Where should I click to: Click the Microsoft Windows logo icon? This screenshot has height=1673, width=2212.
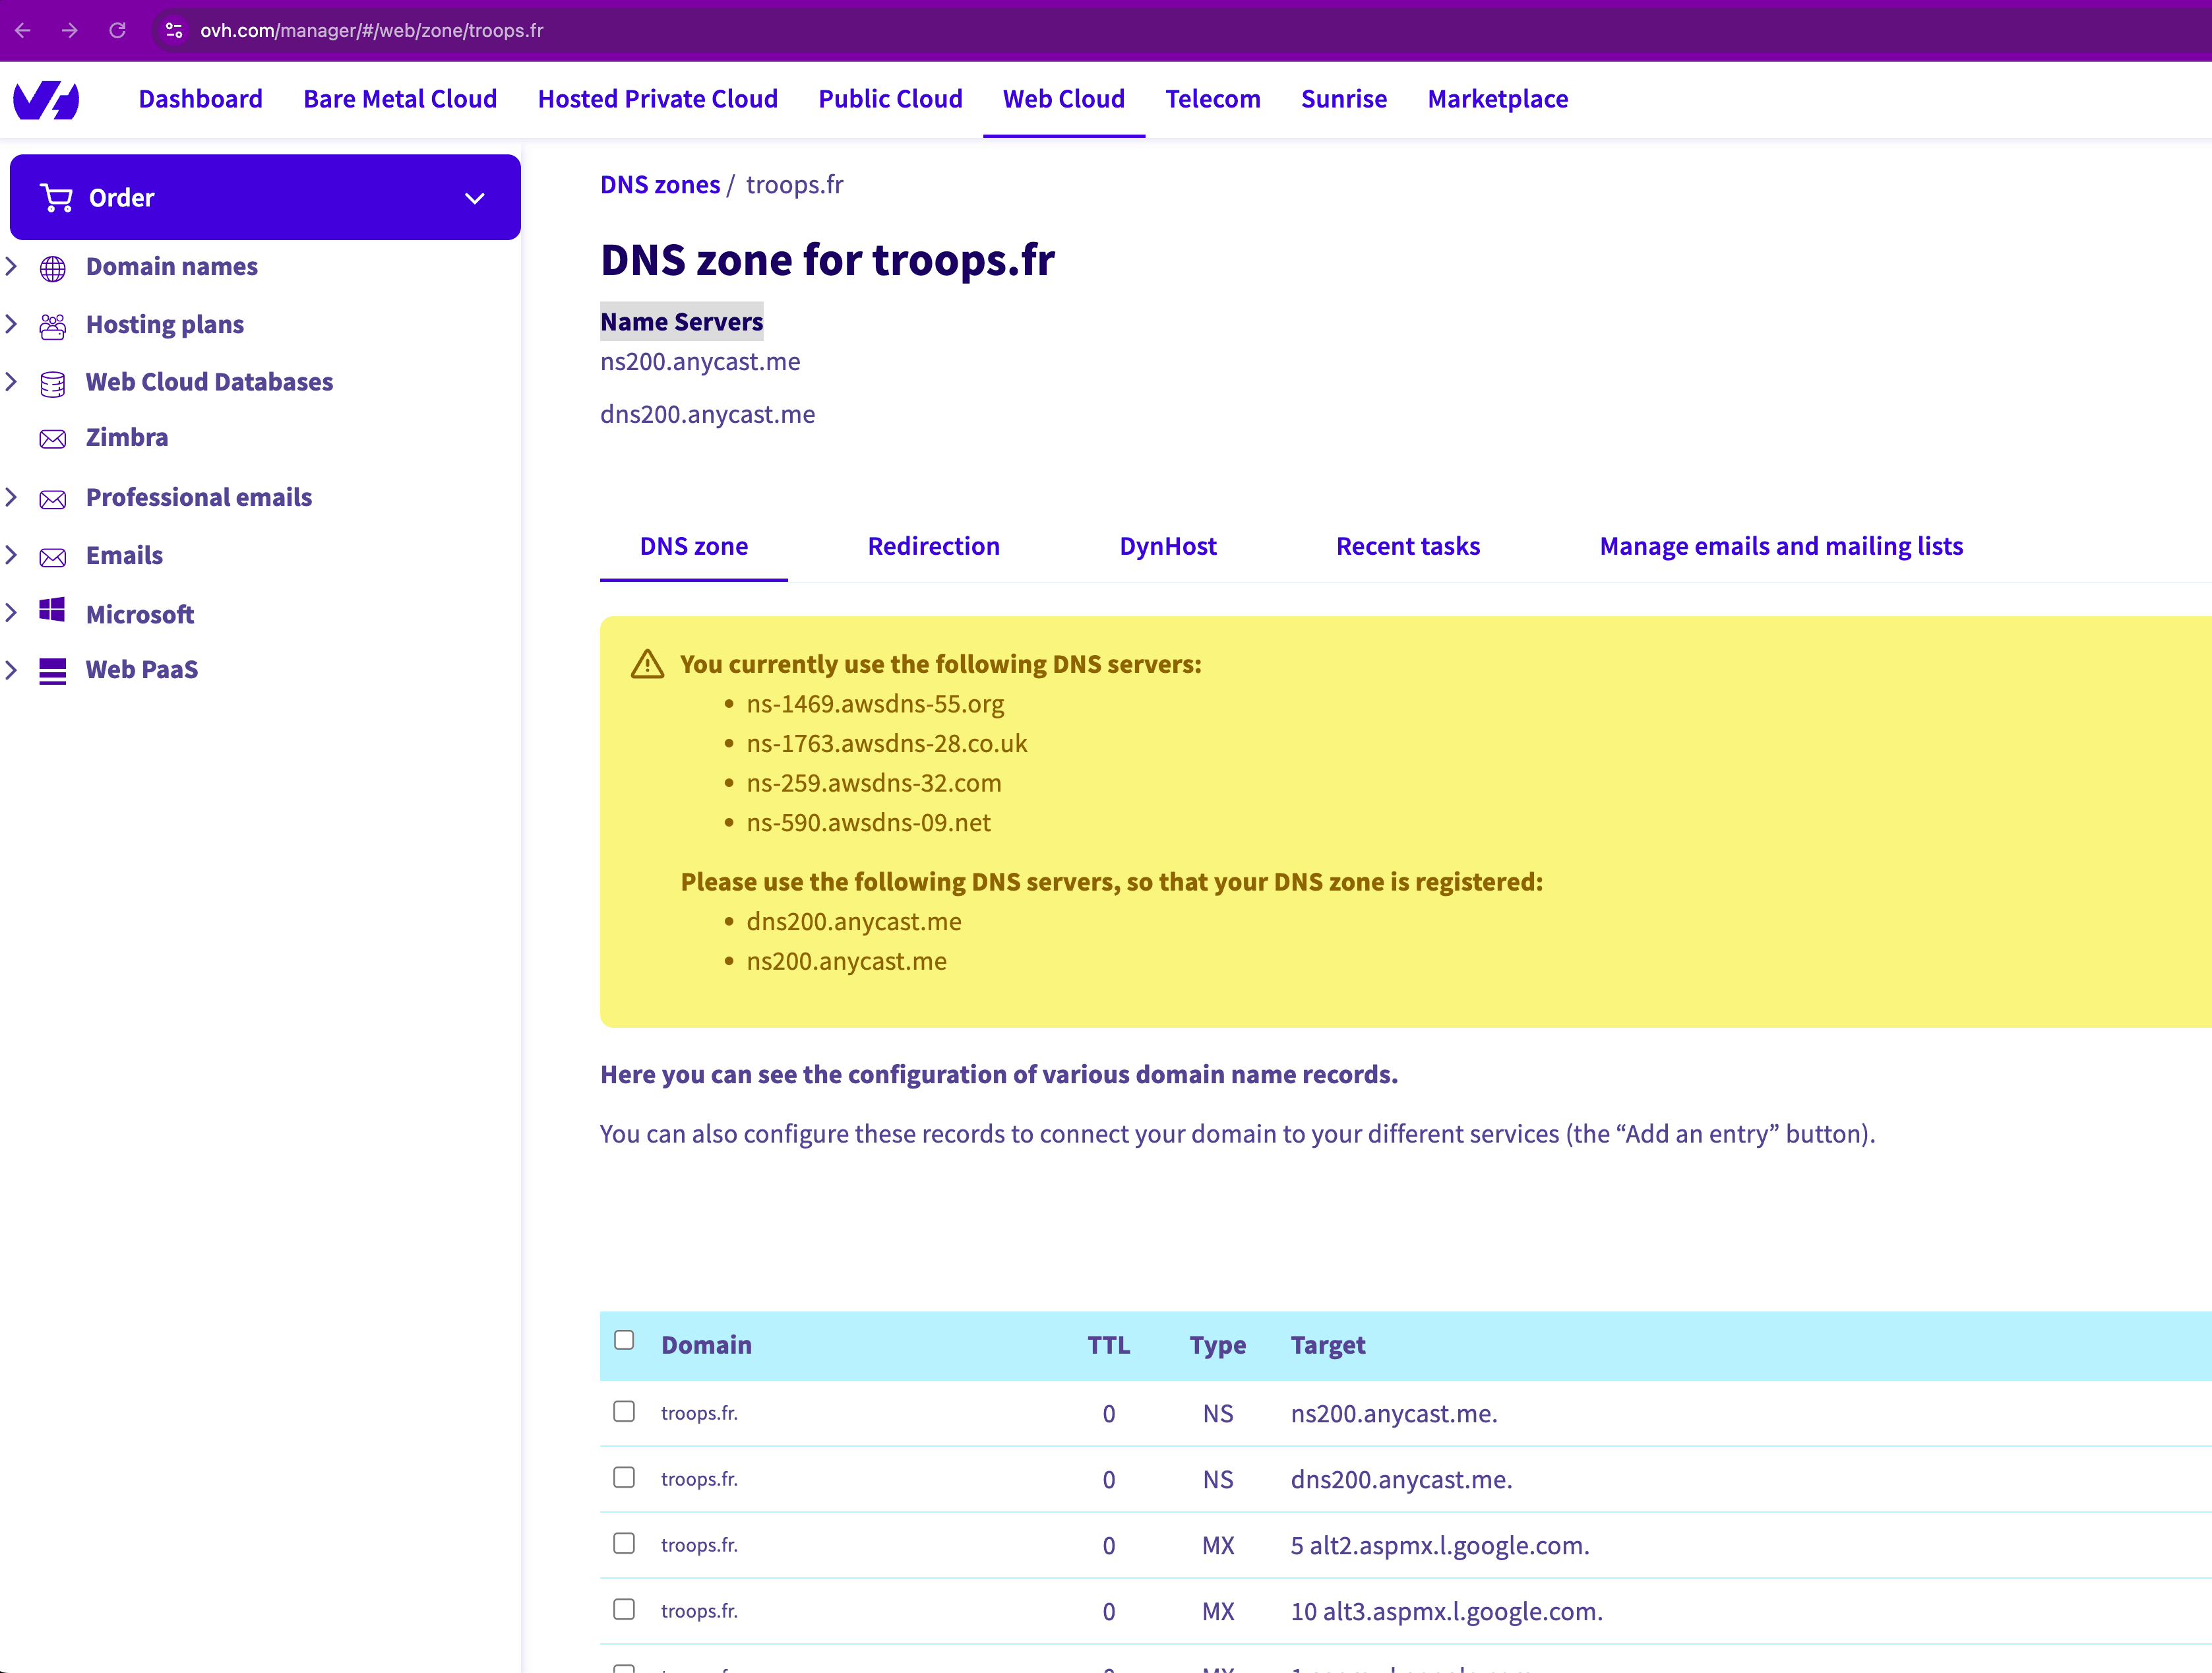coord(52,610)
